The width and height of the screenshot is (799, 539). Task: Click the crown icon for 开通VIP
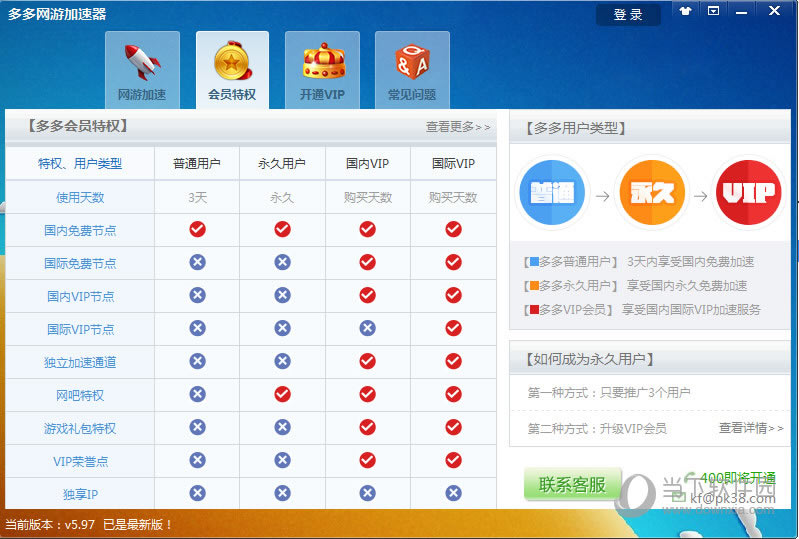[x=322, y=63]
